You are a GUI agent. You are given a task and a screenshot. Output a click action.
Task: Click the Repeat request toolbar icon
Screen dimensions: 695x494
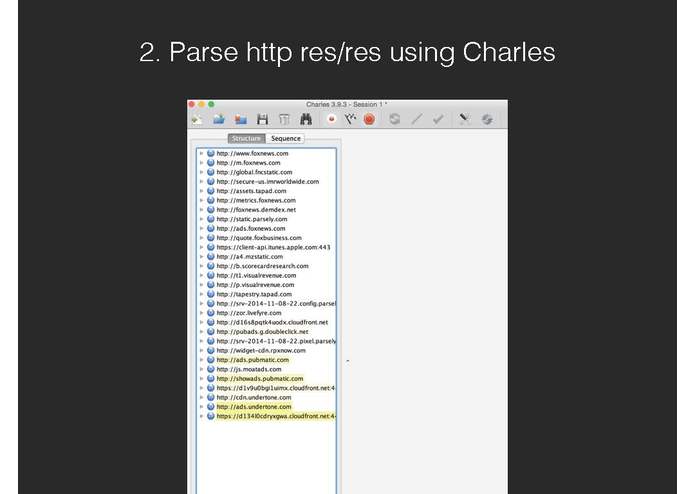[394, 119]
